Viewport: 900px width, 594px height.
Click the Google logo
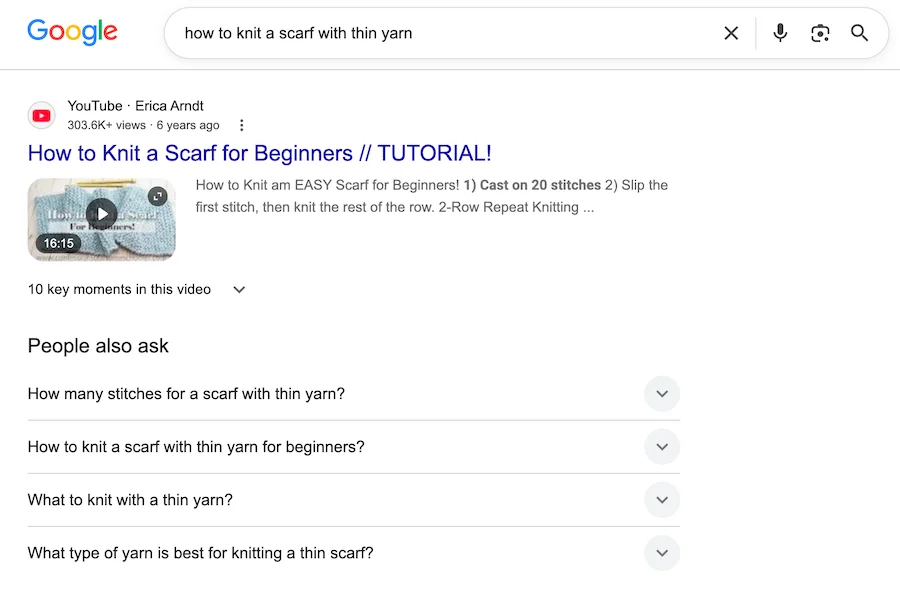pyautogui.click(x=72, y=32)
